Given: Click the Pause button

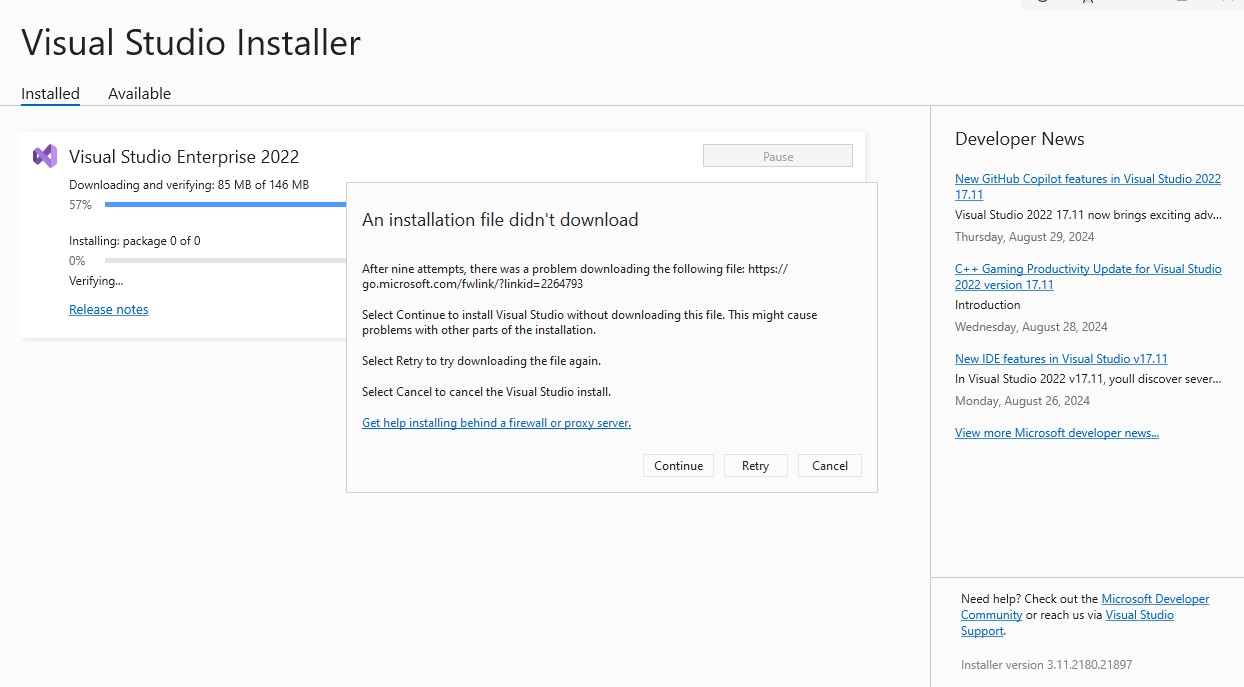Looking at the screenshot, I should click(x=778, y=156).
